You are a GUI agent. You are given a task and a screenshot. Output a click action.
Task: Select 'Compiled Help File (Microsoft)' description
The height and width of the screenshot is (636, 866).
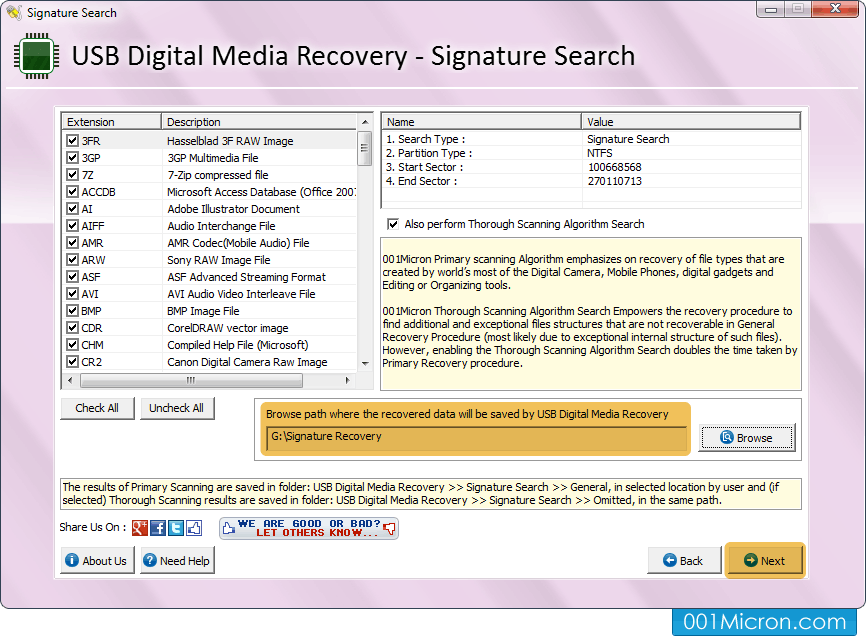pyautogui.click(x=238, y=345)
